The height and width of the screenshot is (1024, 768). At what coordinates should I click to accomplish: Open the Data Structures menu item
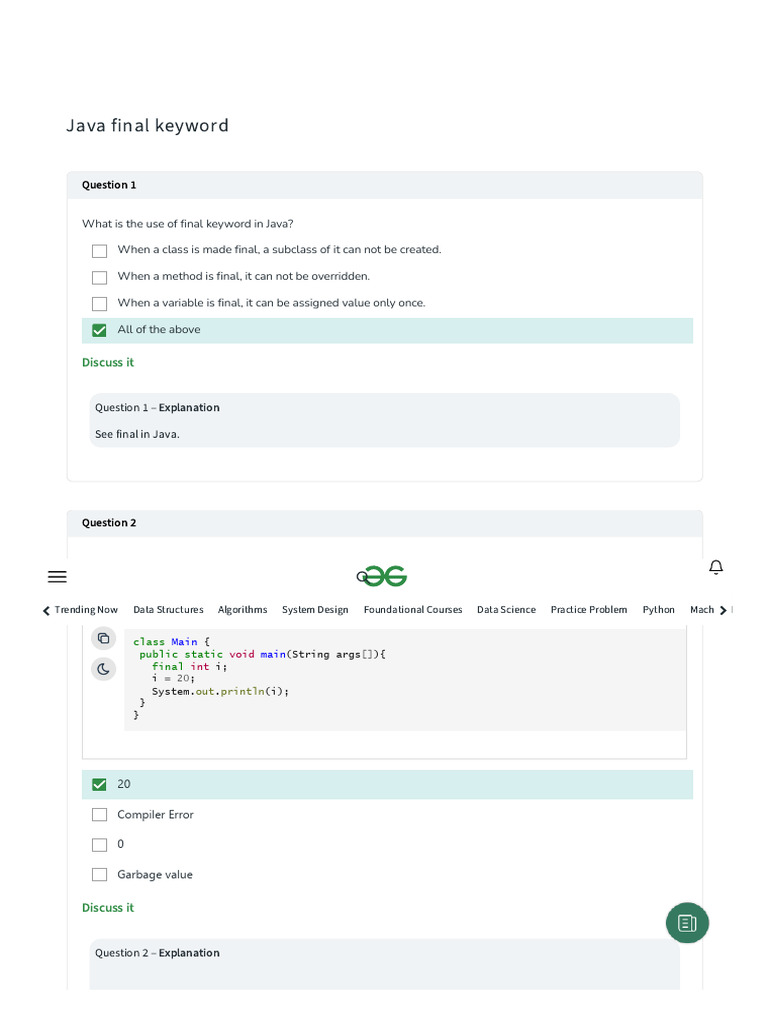point(168,610)
